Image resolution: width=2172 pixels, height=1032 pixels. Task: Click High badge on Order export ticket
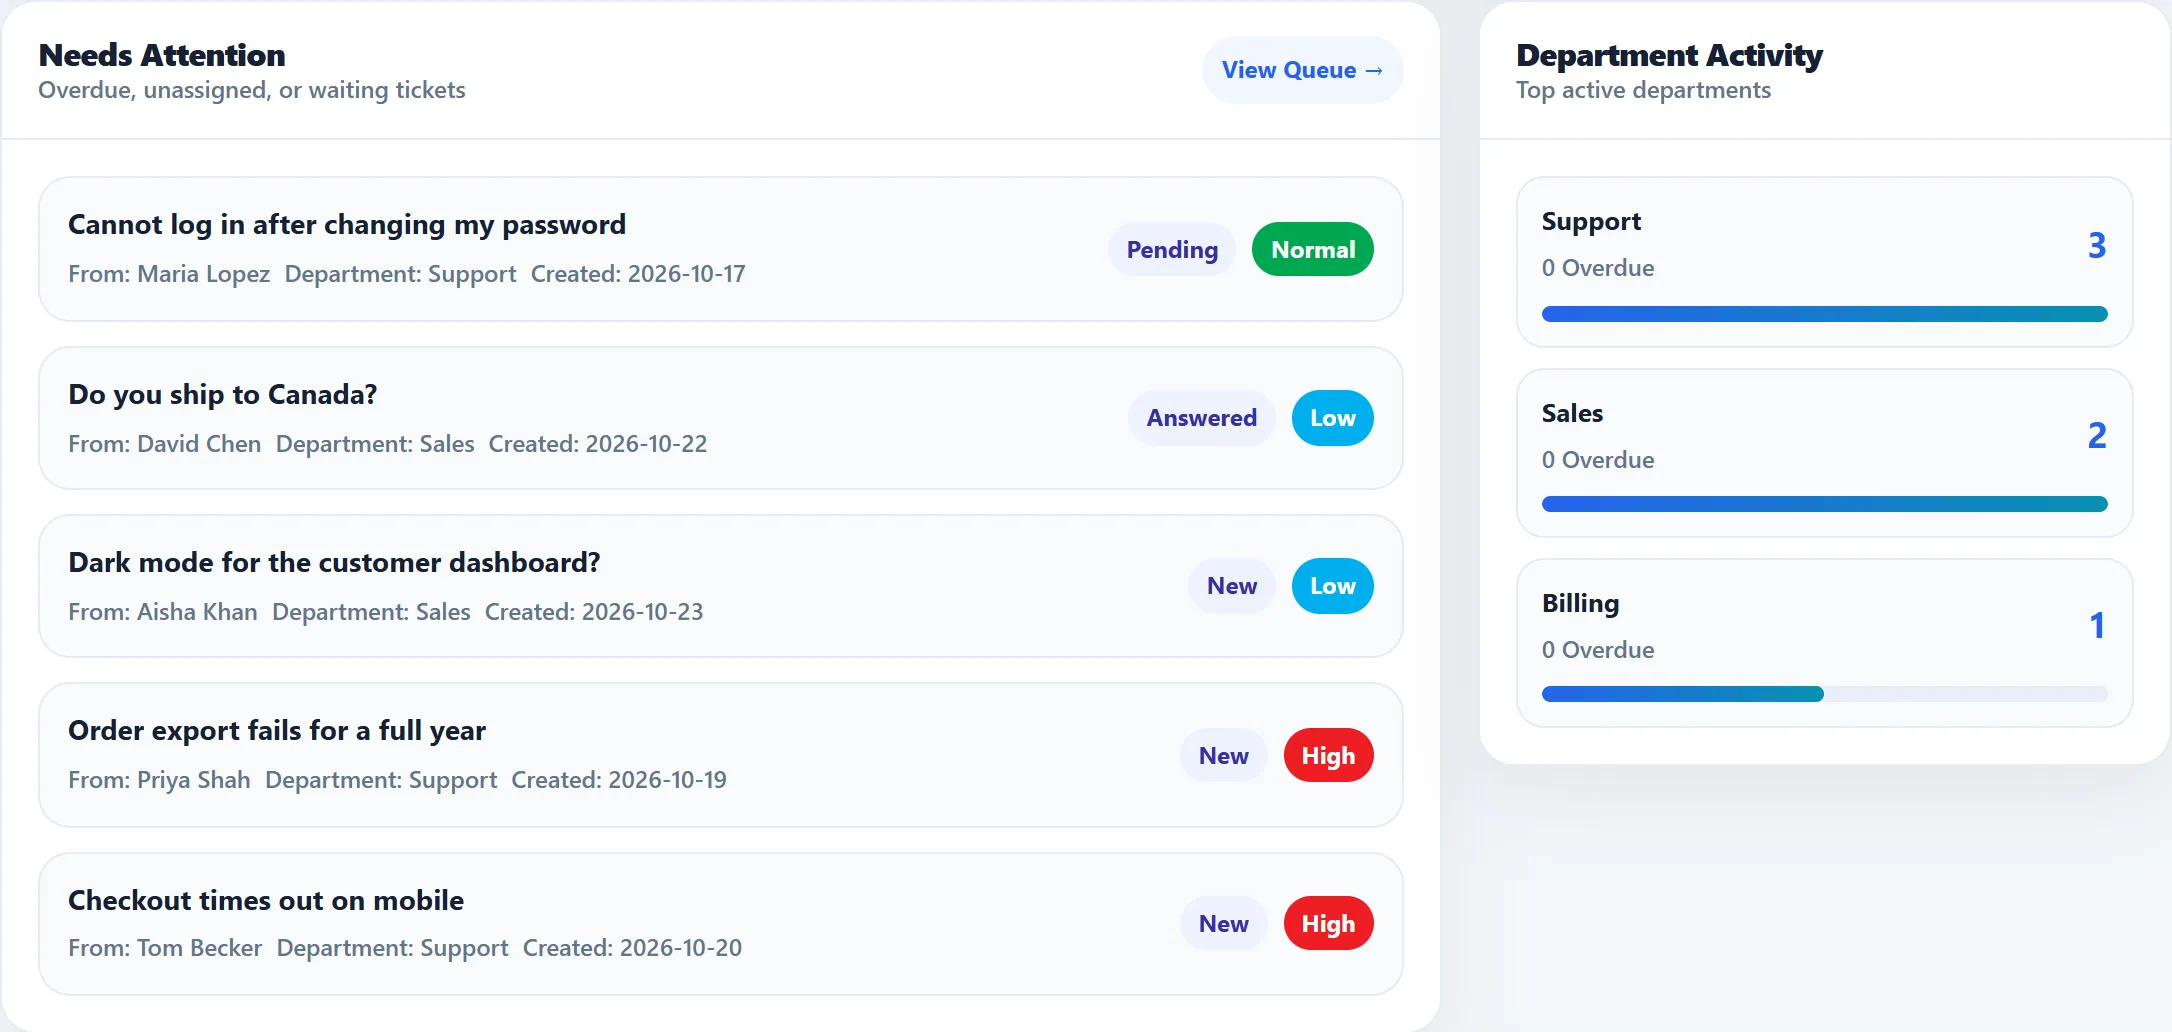pos(1328,755)
